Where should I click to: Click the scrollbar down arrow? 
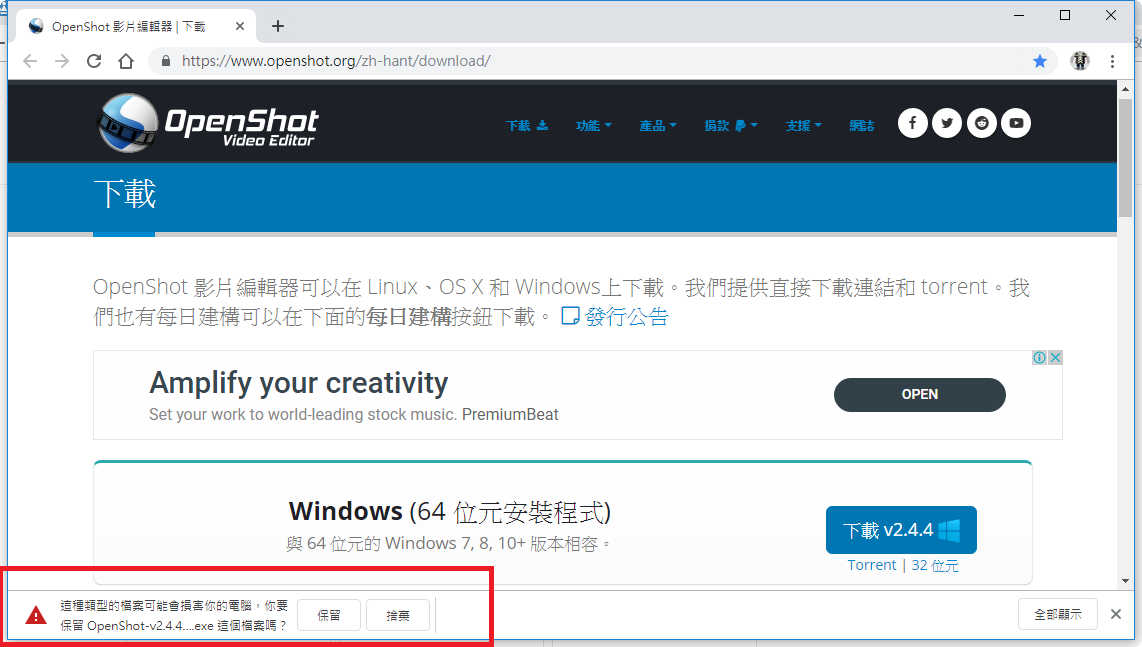point(1125,581)
